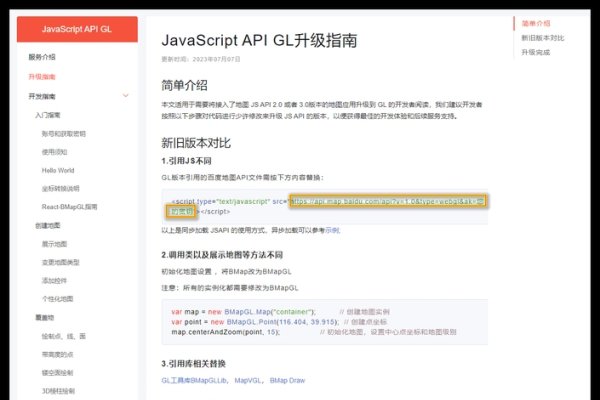Viewport: 600px width, 400px height.
Task: Open the MapVGL link
Action: pos(248,380)
